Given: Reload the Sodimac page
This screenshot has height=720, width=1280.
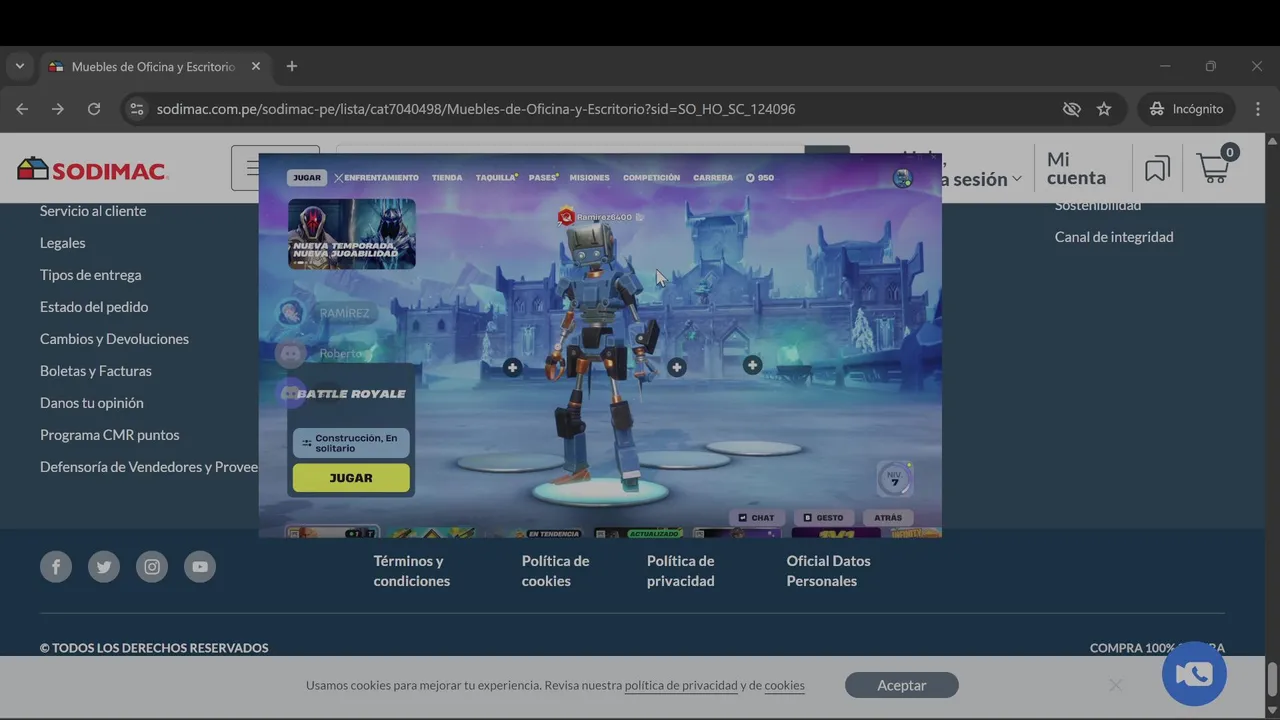Looking at the screenshot, I should (94, 109).
